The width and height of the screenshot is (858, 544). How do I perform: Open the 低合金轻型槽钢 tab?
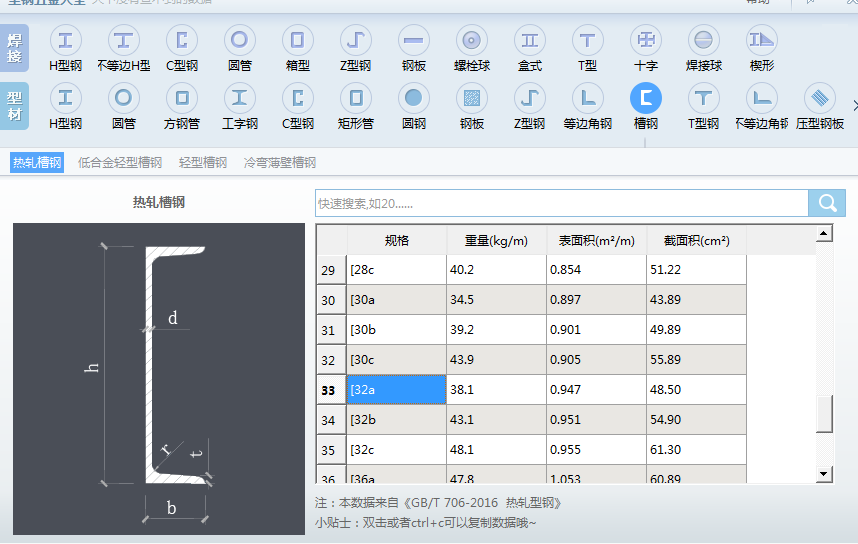point(120,163)
